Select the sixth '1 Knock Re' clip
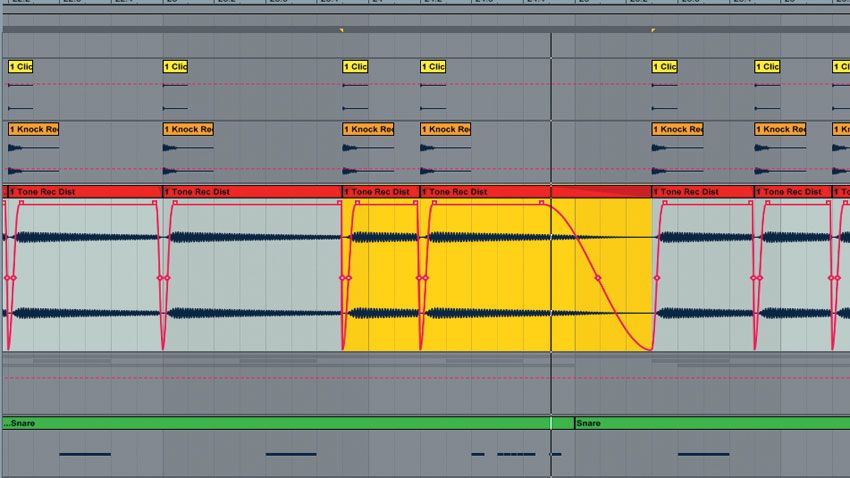The image size is (850, 478). [780, 129]
